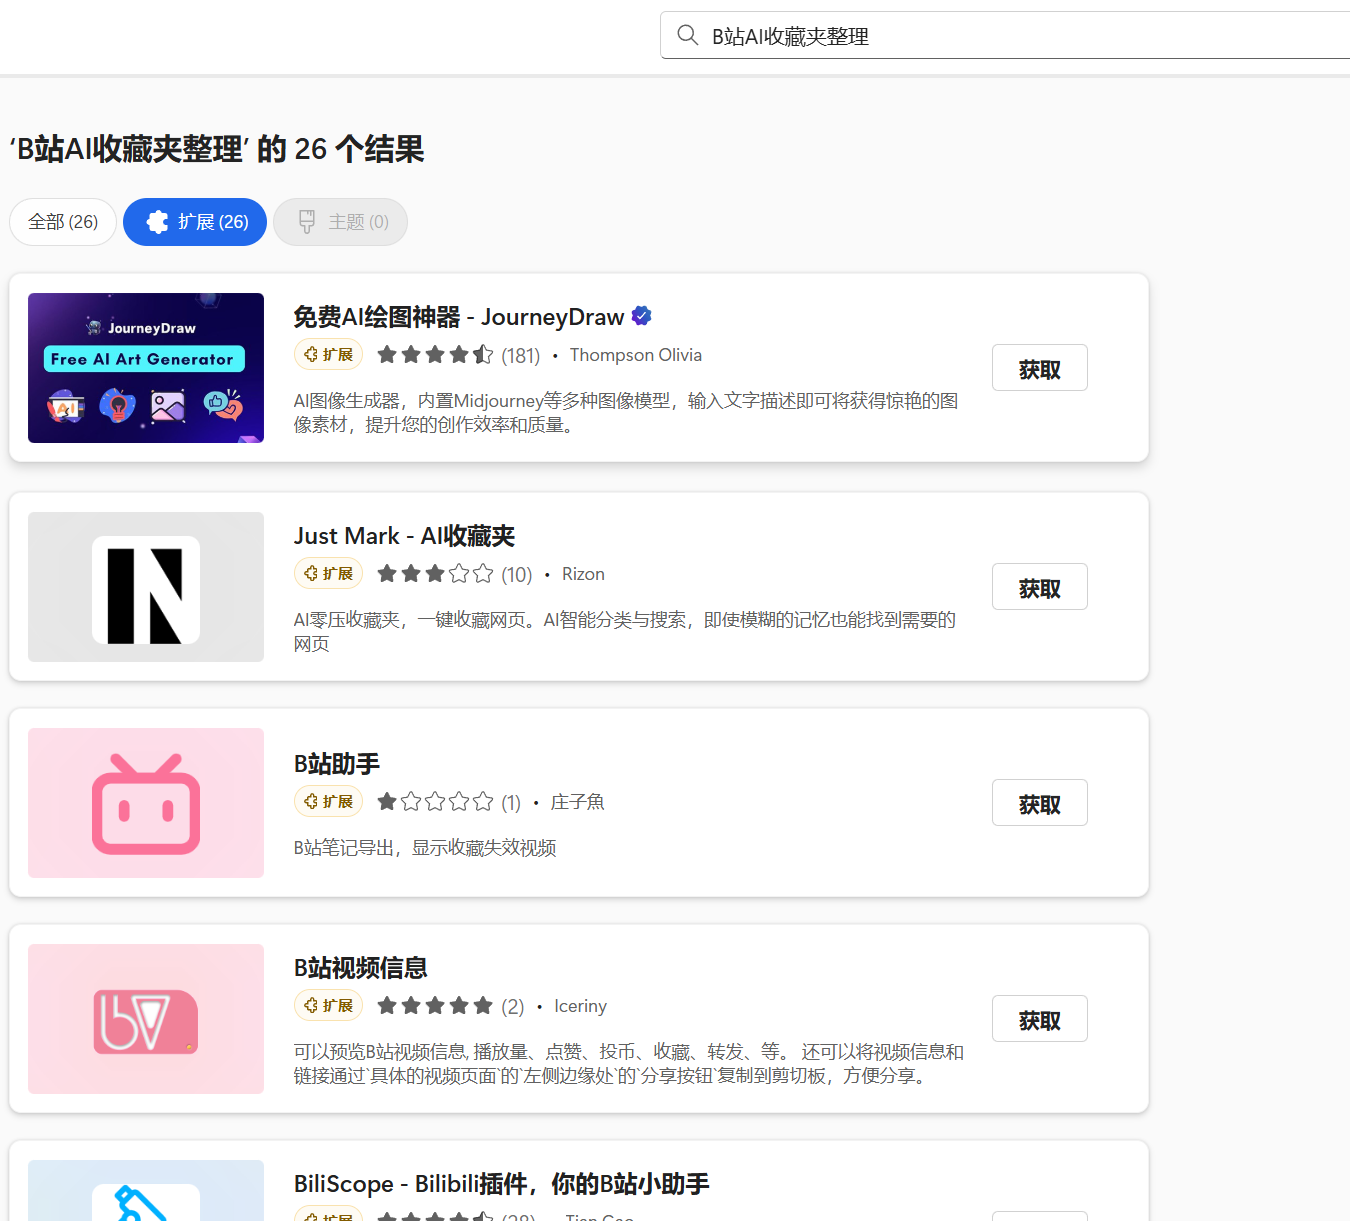Select the 全部 (26) filter tab
1350x1221 pixels.
point(63,222)
